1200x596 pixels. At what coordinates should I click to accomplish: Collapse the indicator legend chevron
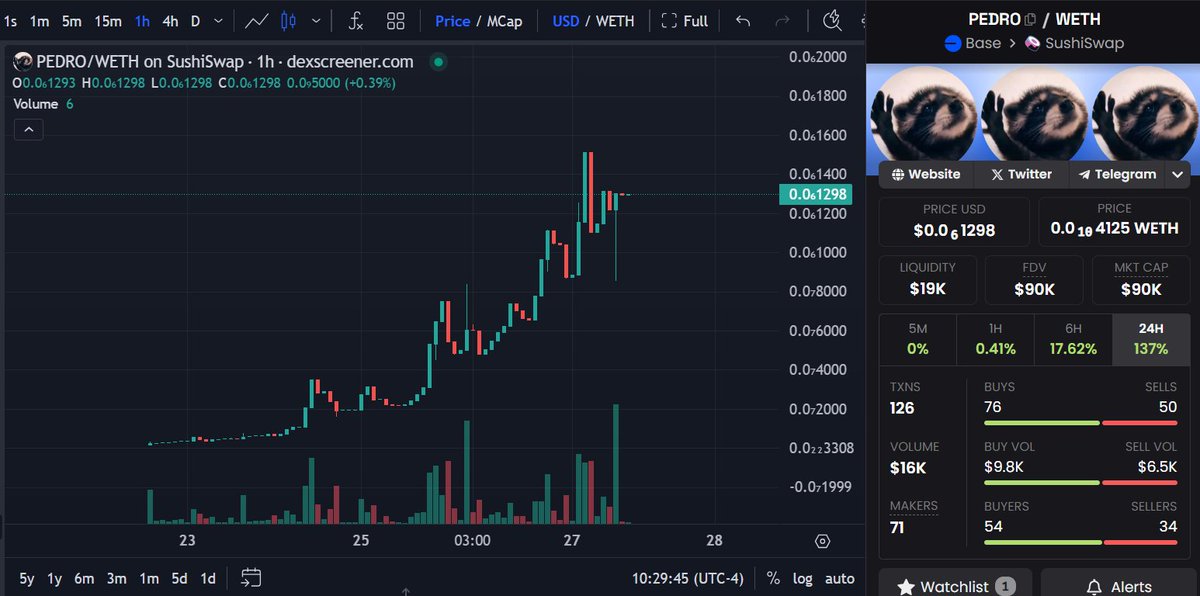click(x=28, y=129)
